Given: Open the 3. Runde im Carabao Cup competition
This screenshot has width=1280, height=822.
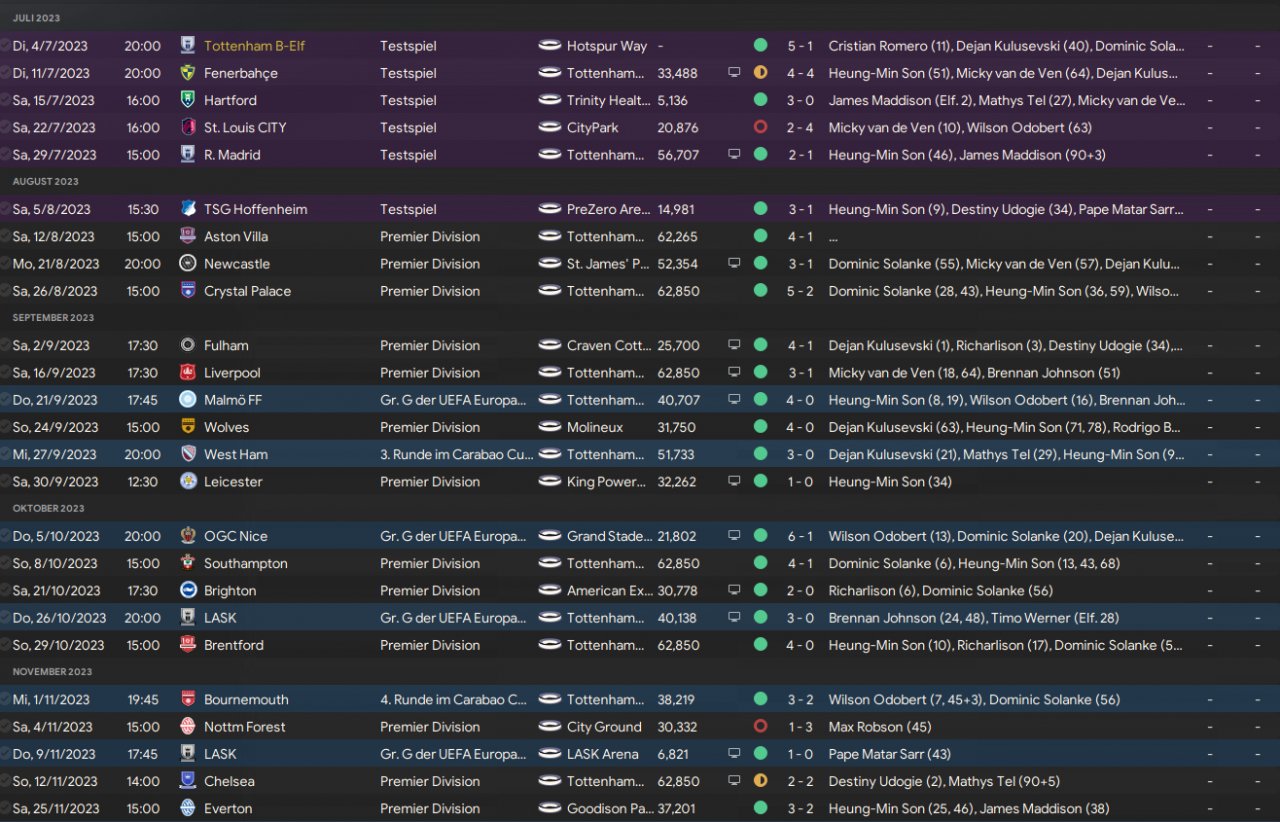Looking at the screenshot, I should pos(452,454).
